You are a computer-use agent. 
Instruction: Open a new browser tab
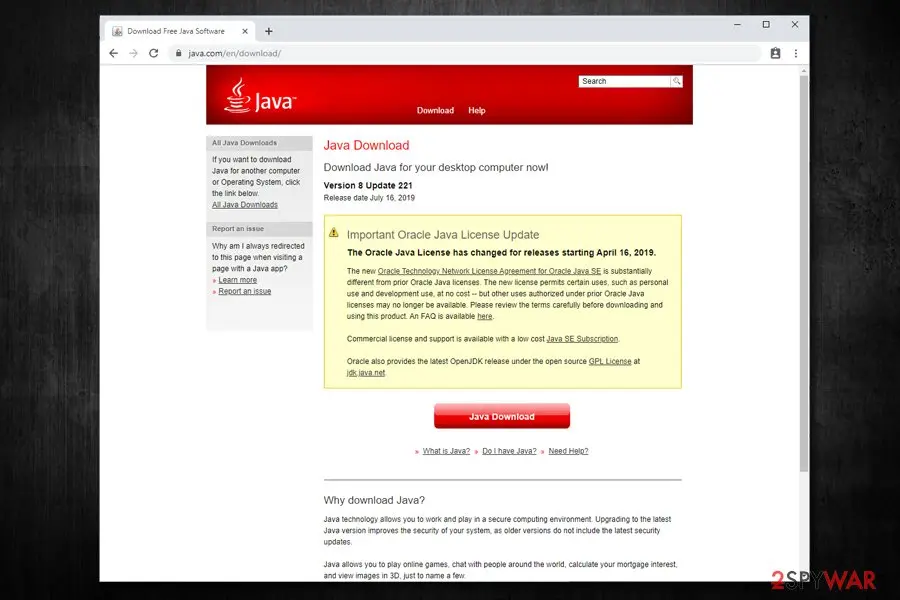point(269,32)
